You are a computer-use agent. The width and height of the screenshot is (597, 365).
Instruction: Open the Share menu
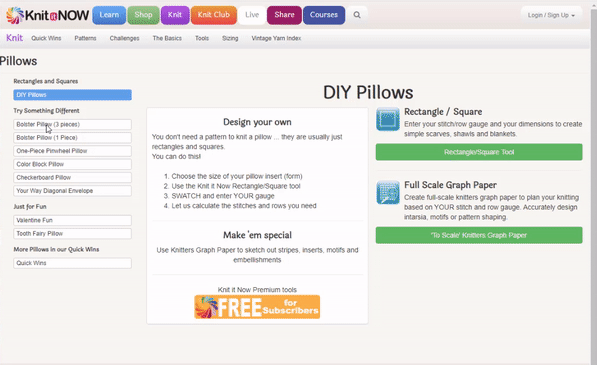tap(284, 15)
